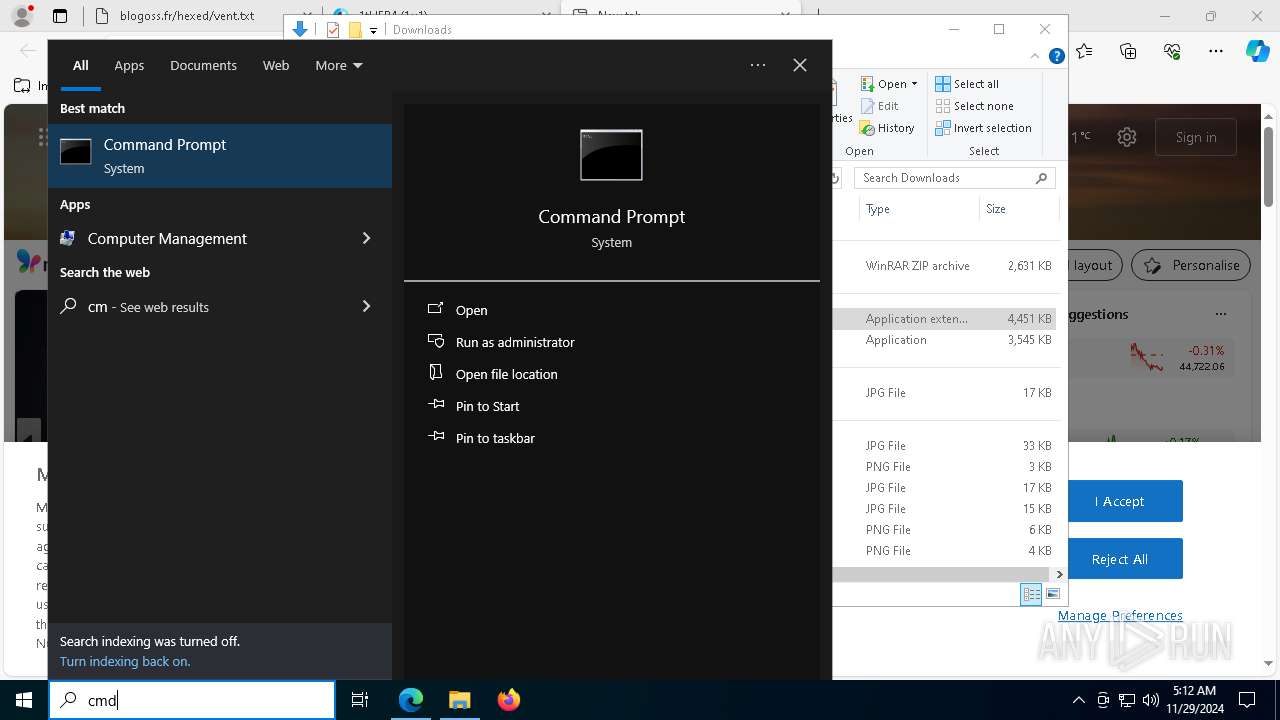Screen dimensions: 1280x720
Task: Open the notification center
Action: [x=1247, y=700]
